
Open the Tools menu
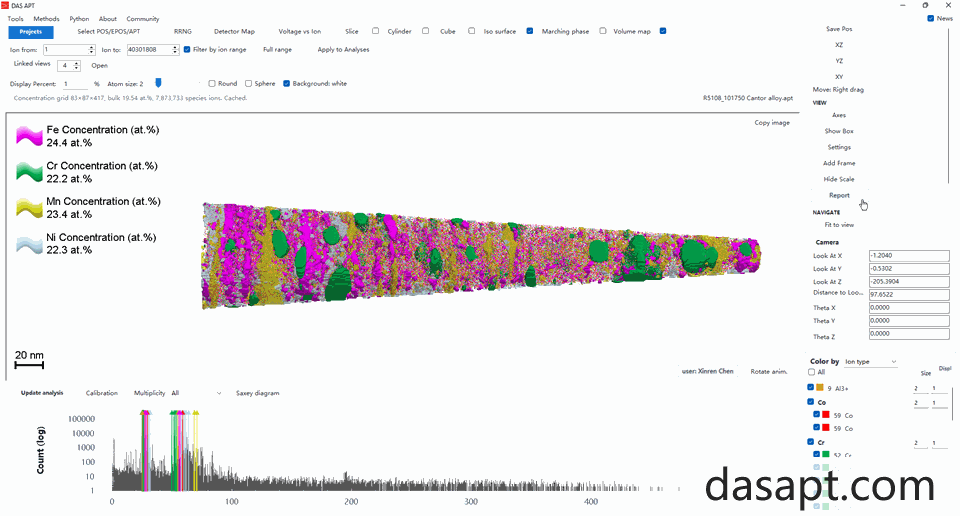click(x=15, y=19)
